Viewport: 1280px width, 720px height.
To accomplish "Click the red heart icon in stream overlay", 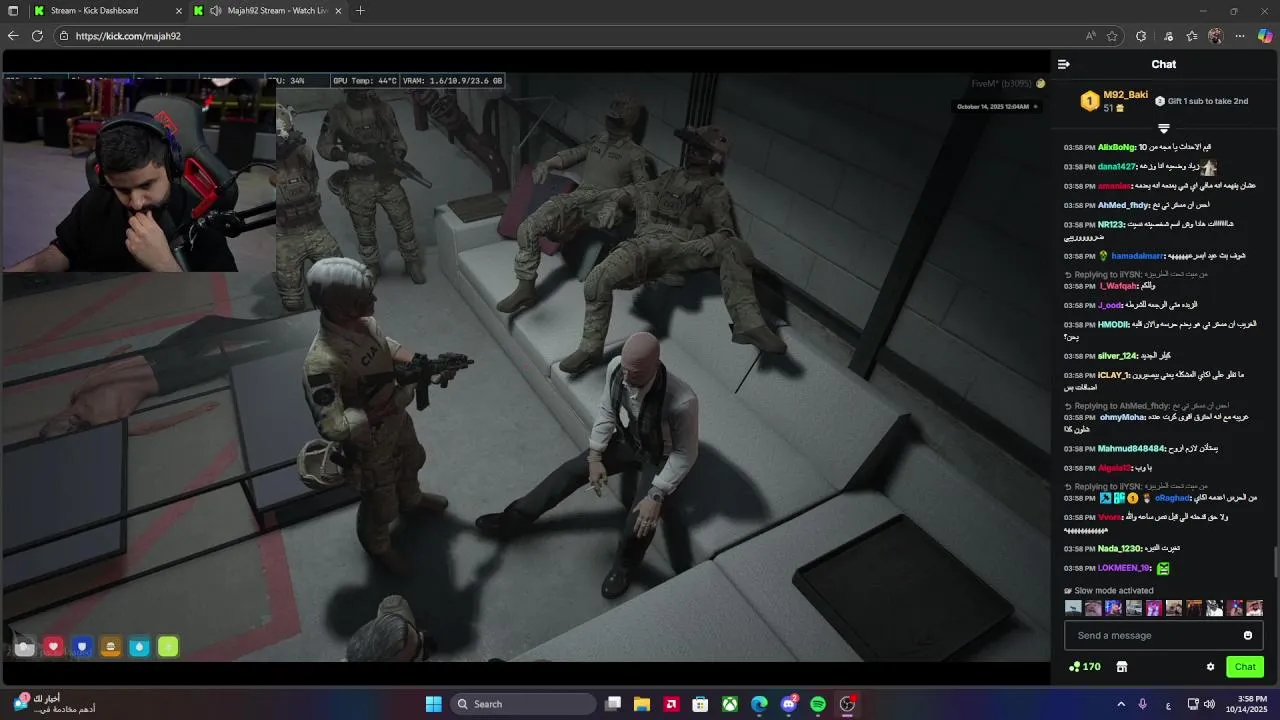I will (53, 647).
